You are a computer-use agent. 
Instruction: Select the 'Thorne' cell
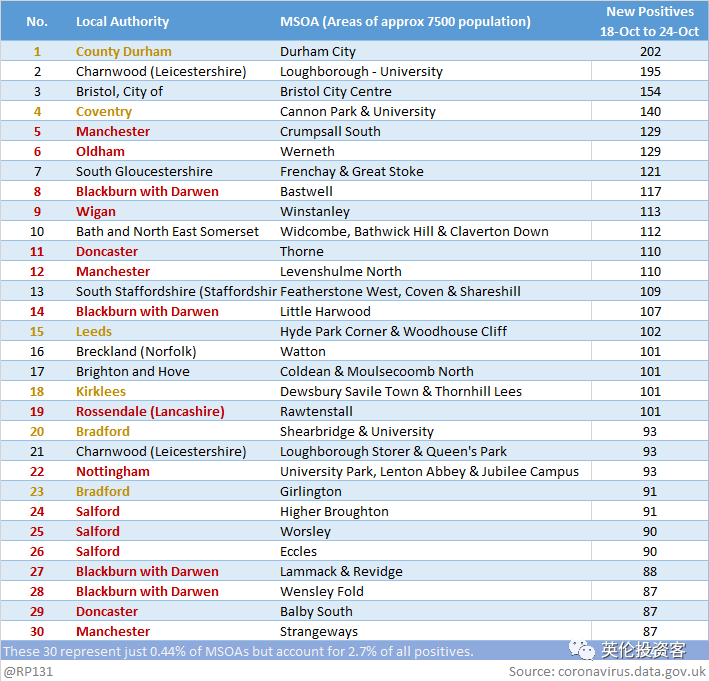coord(302,251)
